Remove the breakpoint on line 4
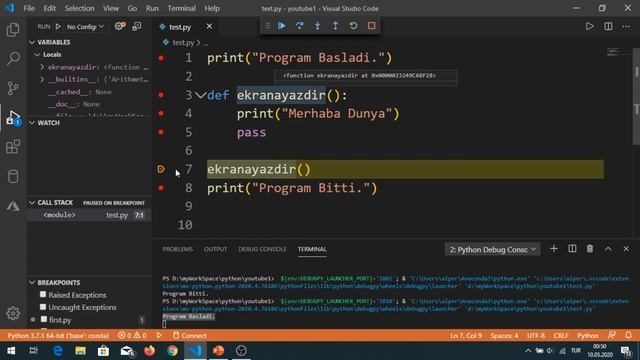640x360 pixels. click(x=161, y=113)
